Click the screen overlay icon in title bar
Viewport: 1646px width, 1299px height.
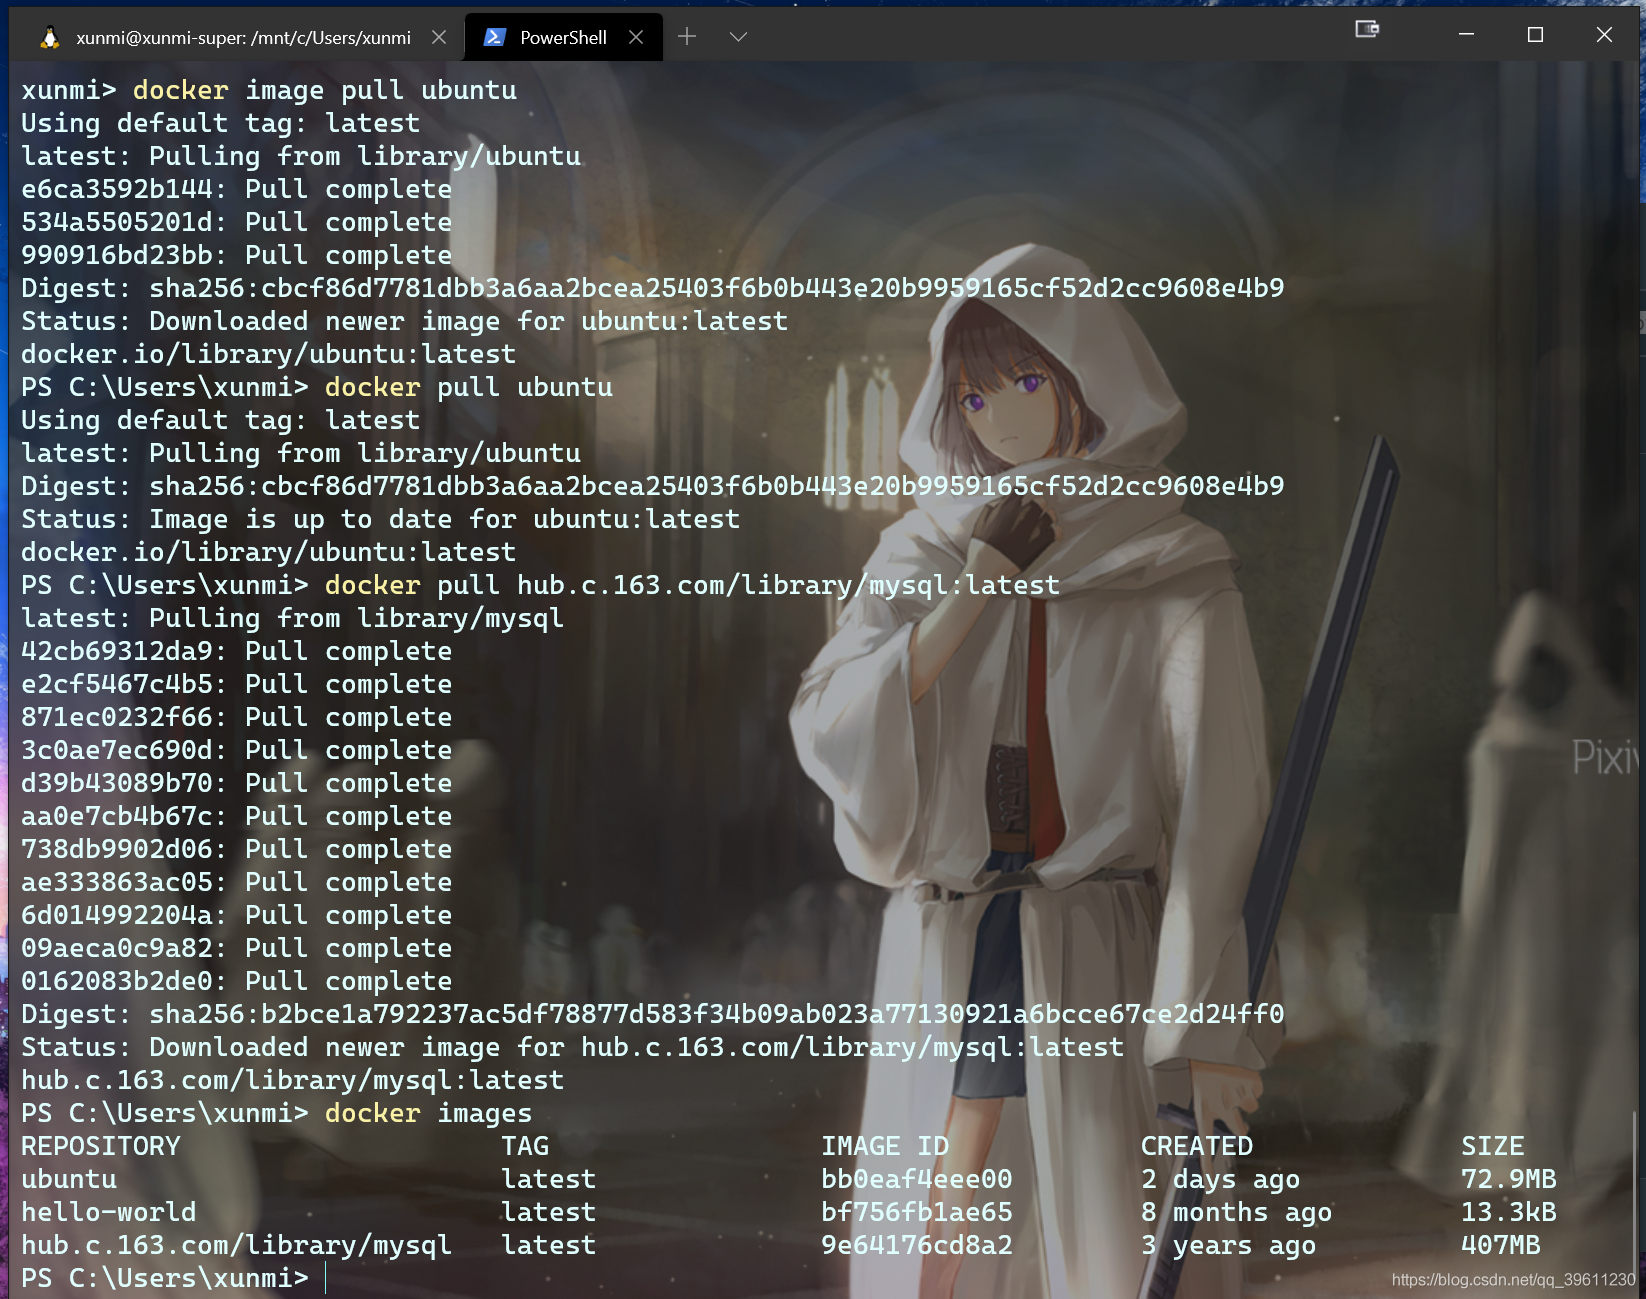pos(1367,29)
